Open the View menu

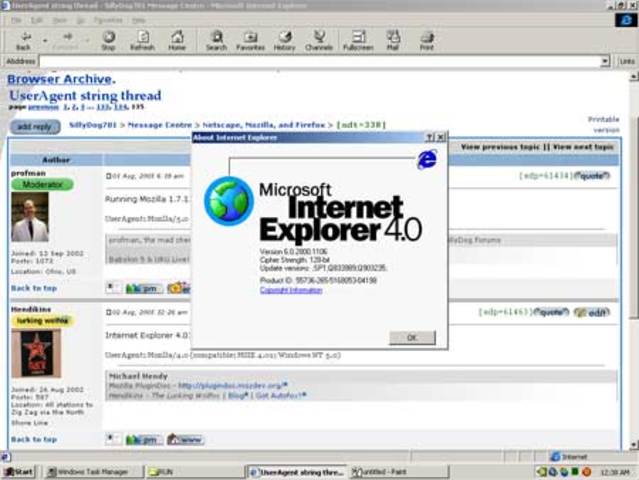[59, 20]
